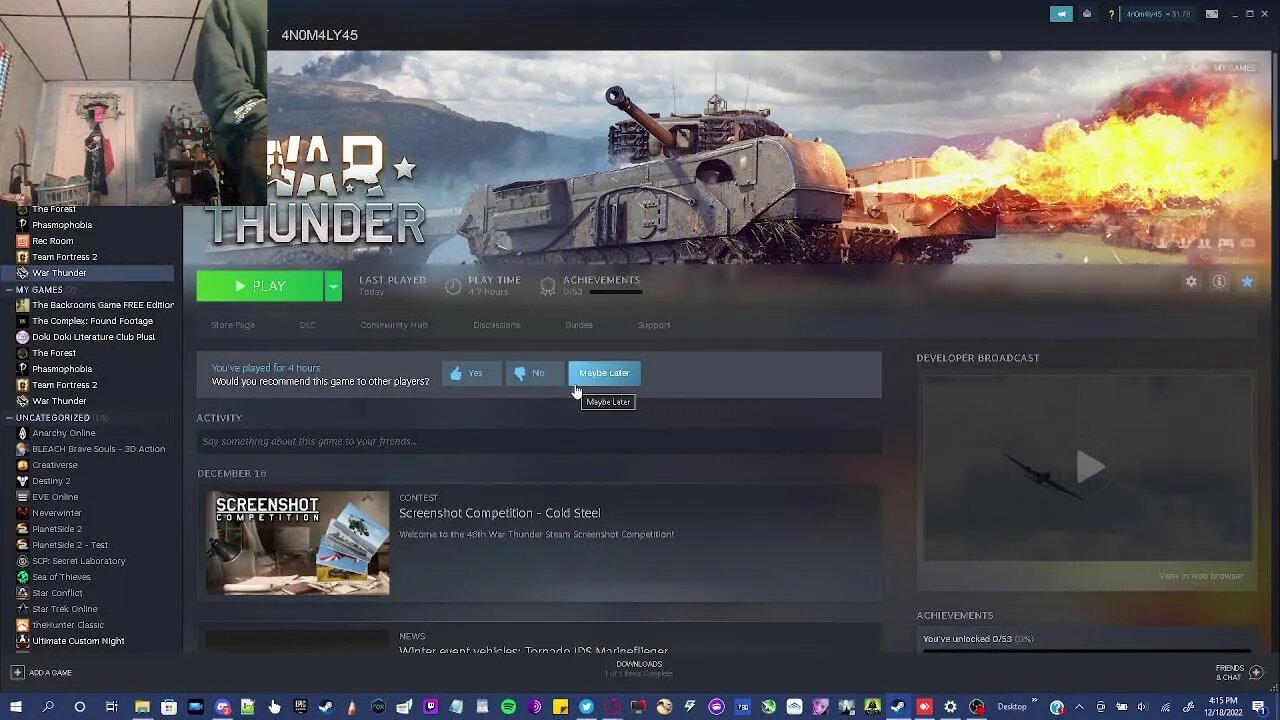Toggle War Thunder favorite star
Viewport: 1280px width, 720px height.
[x=1247, y=282]
